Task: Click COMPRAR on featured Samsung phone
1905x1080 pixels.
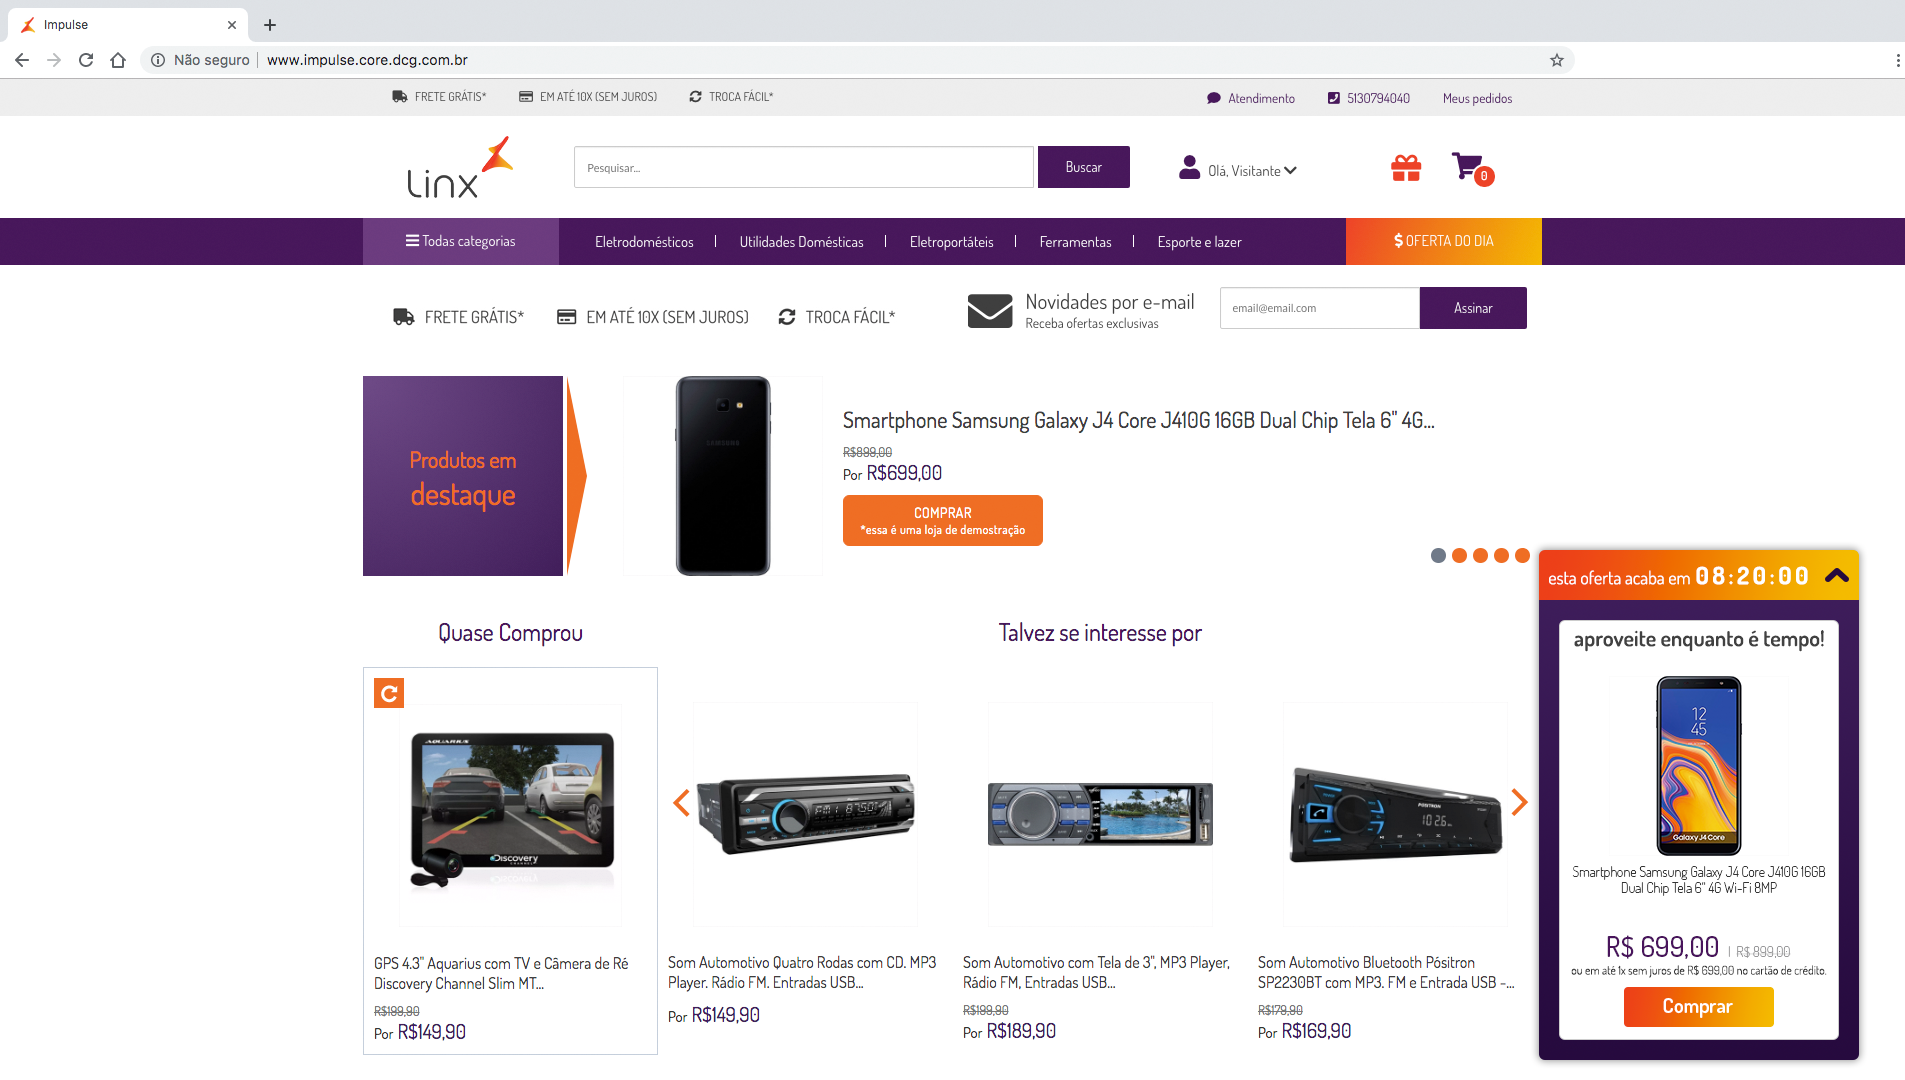Action: (942, 520)
